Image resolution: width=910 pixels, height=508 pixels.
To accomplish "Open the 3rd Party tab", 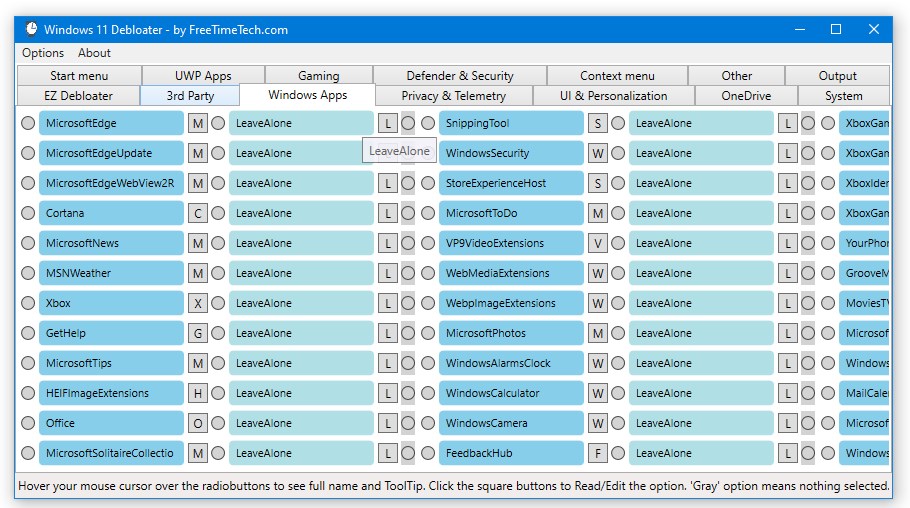I will tap(190, 95).
